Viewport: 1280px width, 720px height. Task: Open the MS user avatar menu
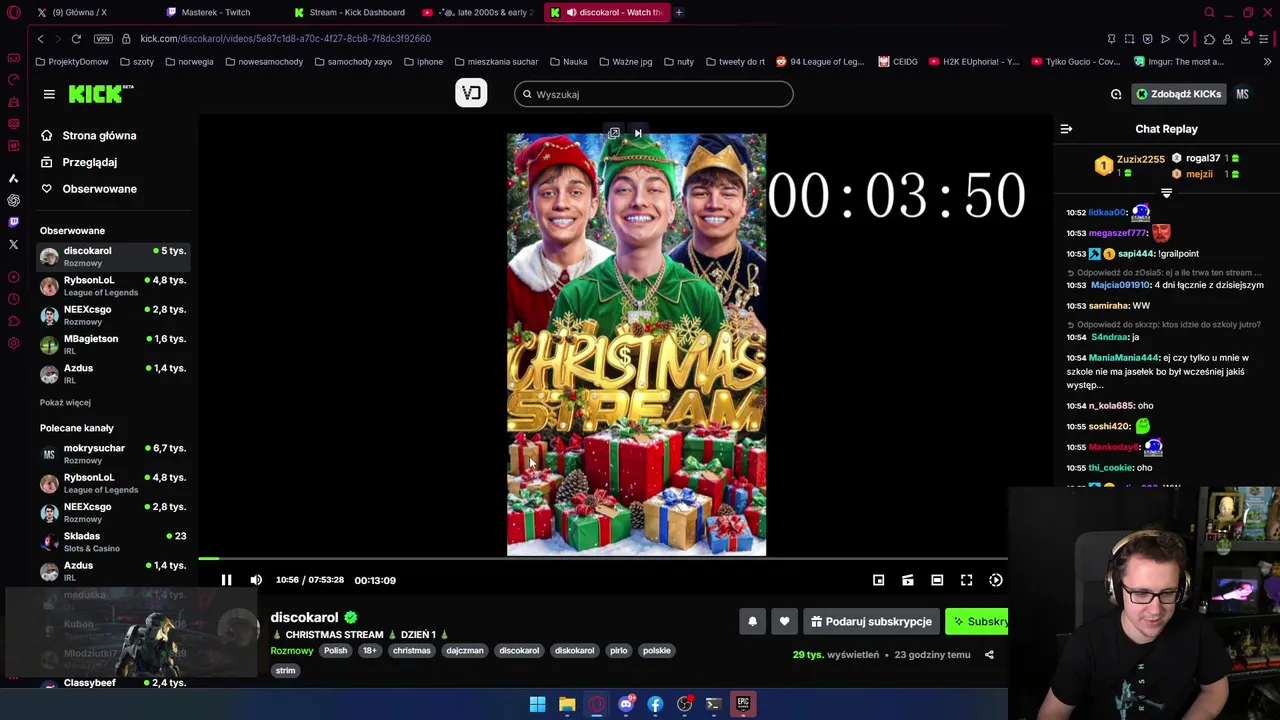pyautogui.click(x=1242, y=94)
